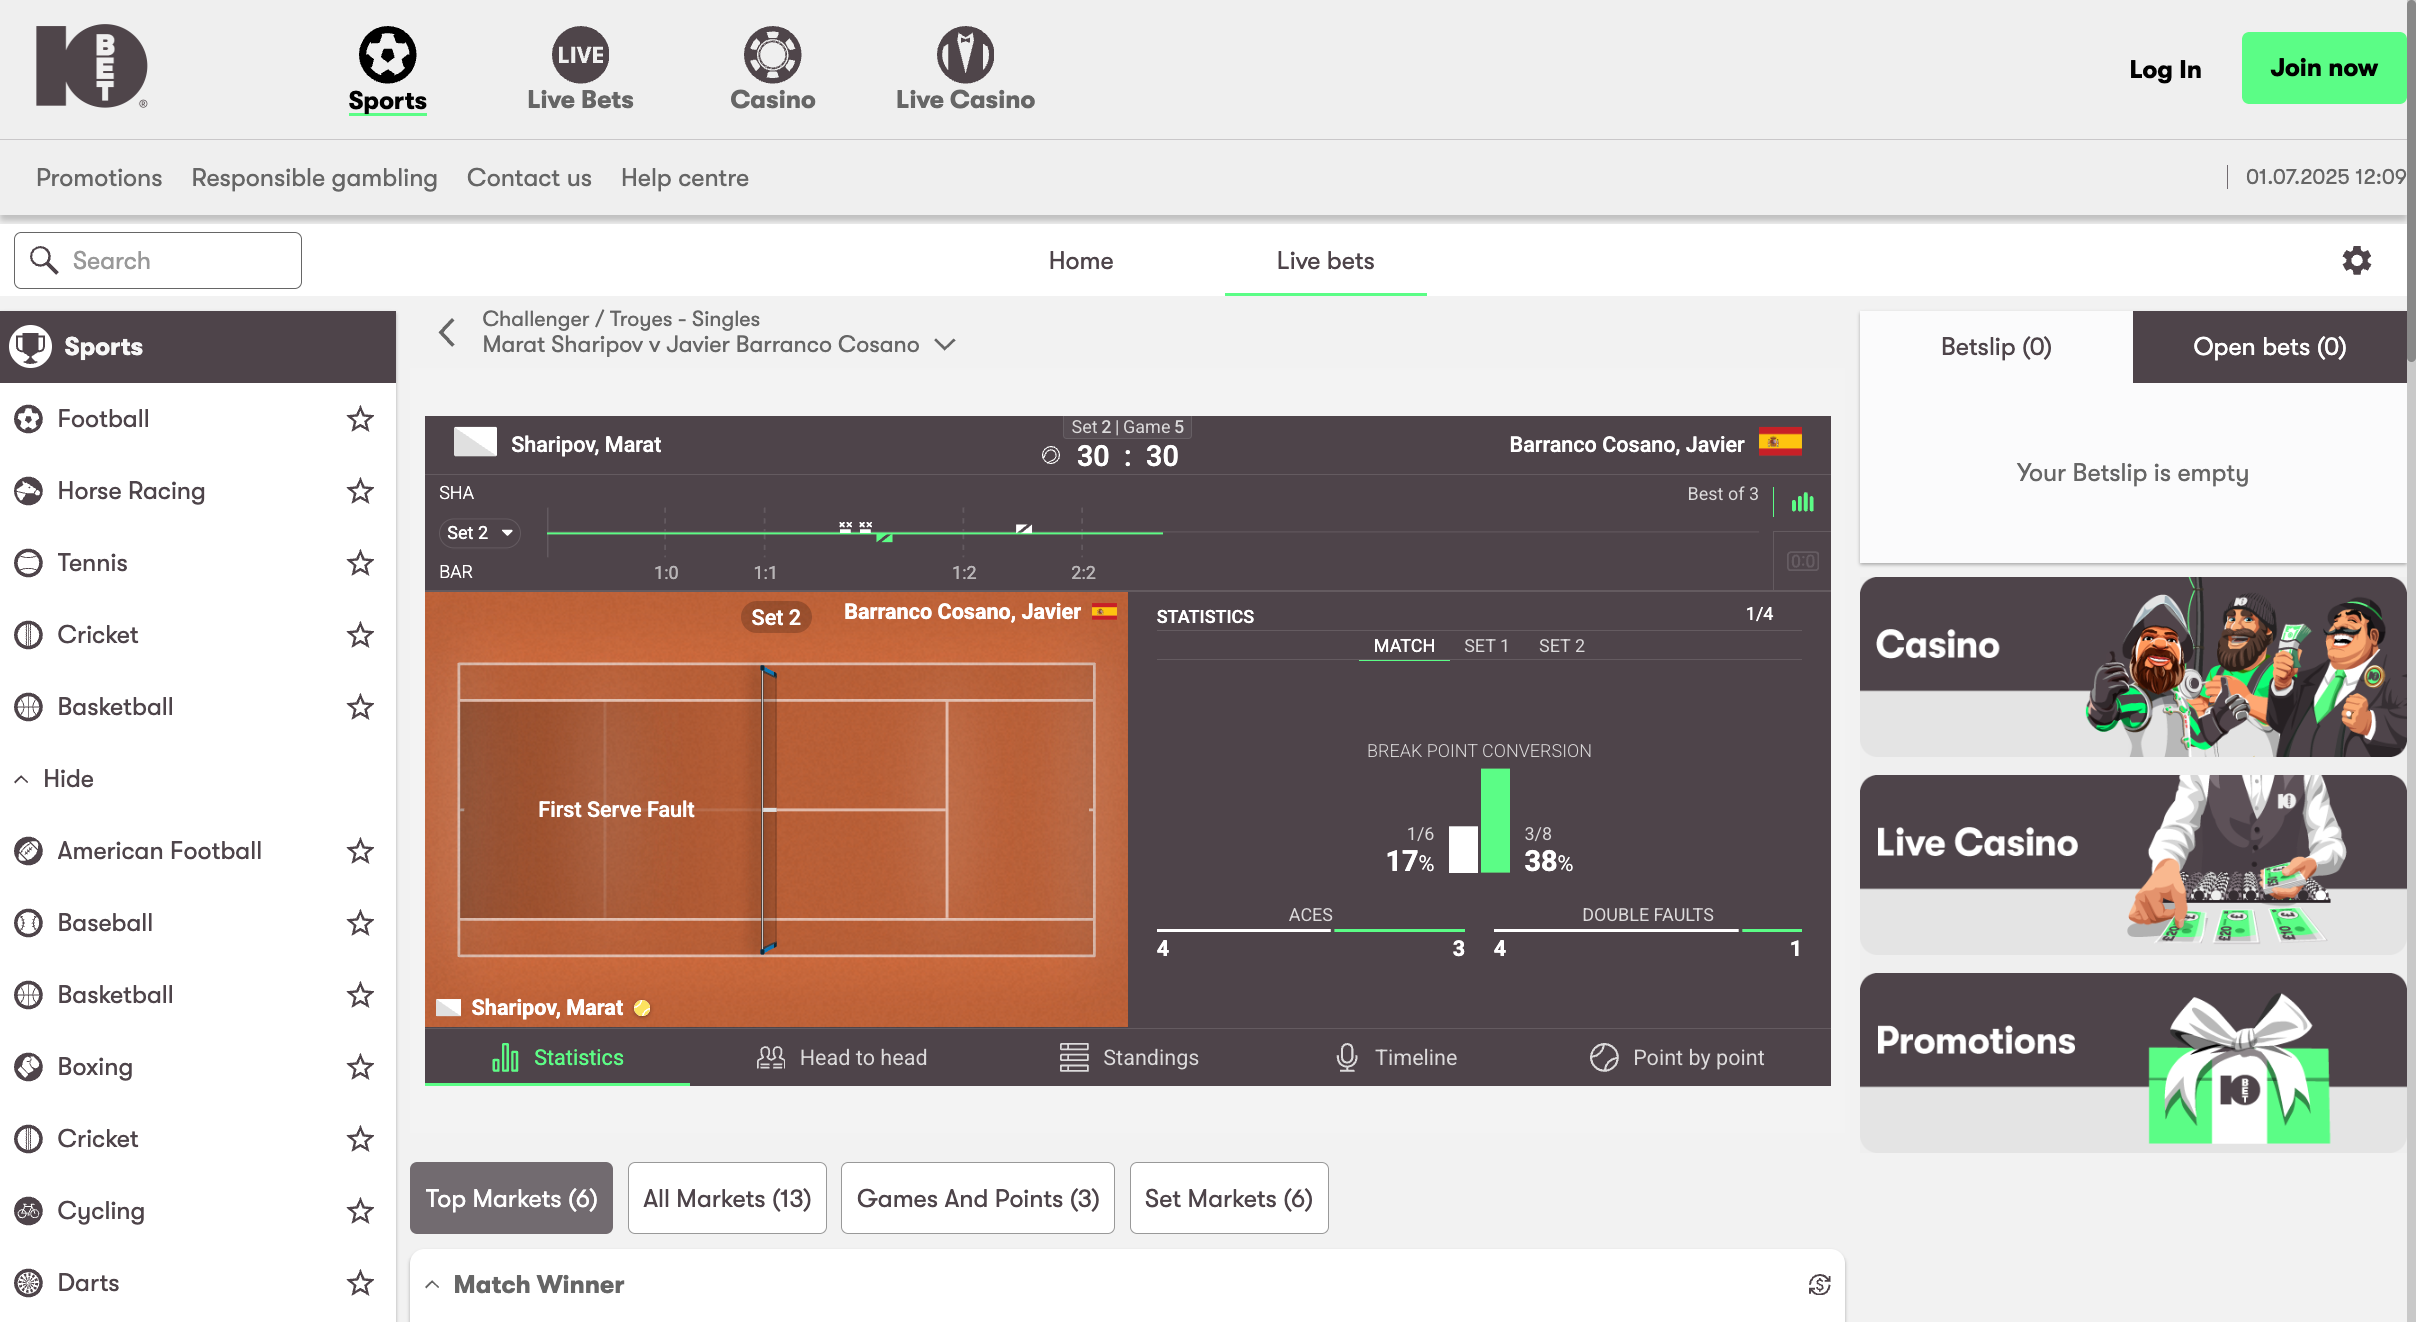Open the Betslip (0) tab
Viewport: 2416px width, 1322px height.
point(1996,347)
